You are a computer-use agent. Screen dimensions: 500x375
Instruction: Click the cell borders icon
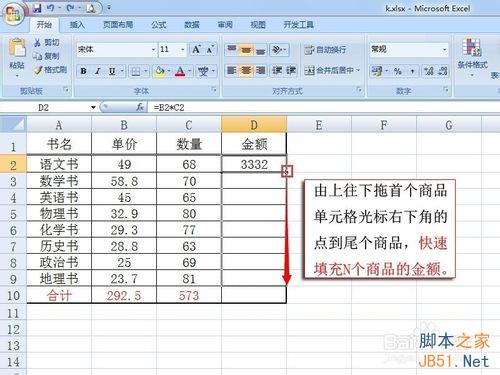(135, 71)
